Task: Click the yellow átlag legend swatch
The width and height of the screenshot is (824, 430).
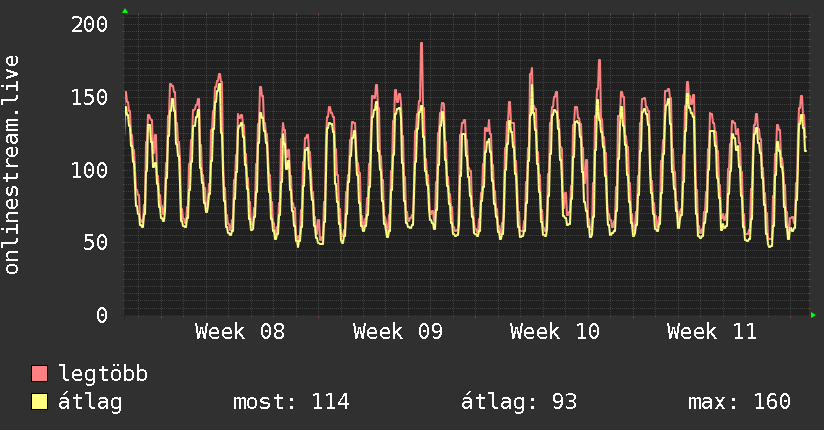Action: [40, 402]
